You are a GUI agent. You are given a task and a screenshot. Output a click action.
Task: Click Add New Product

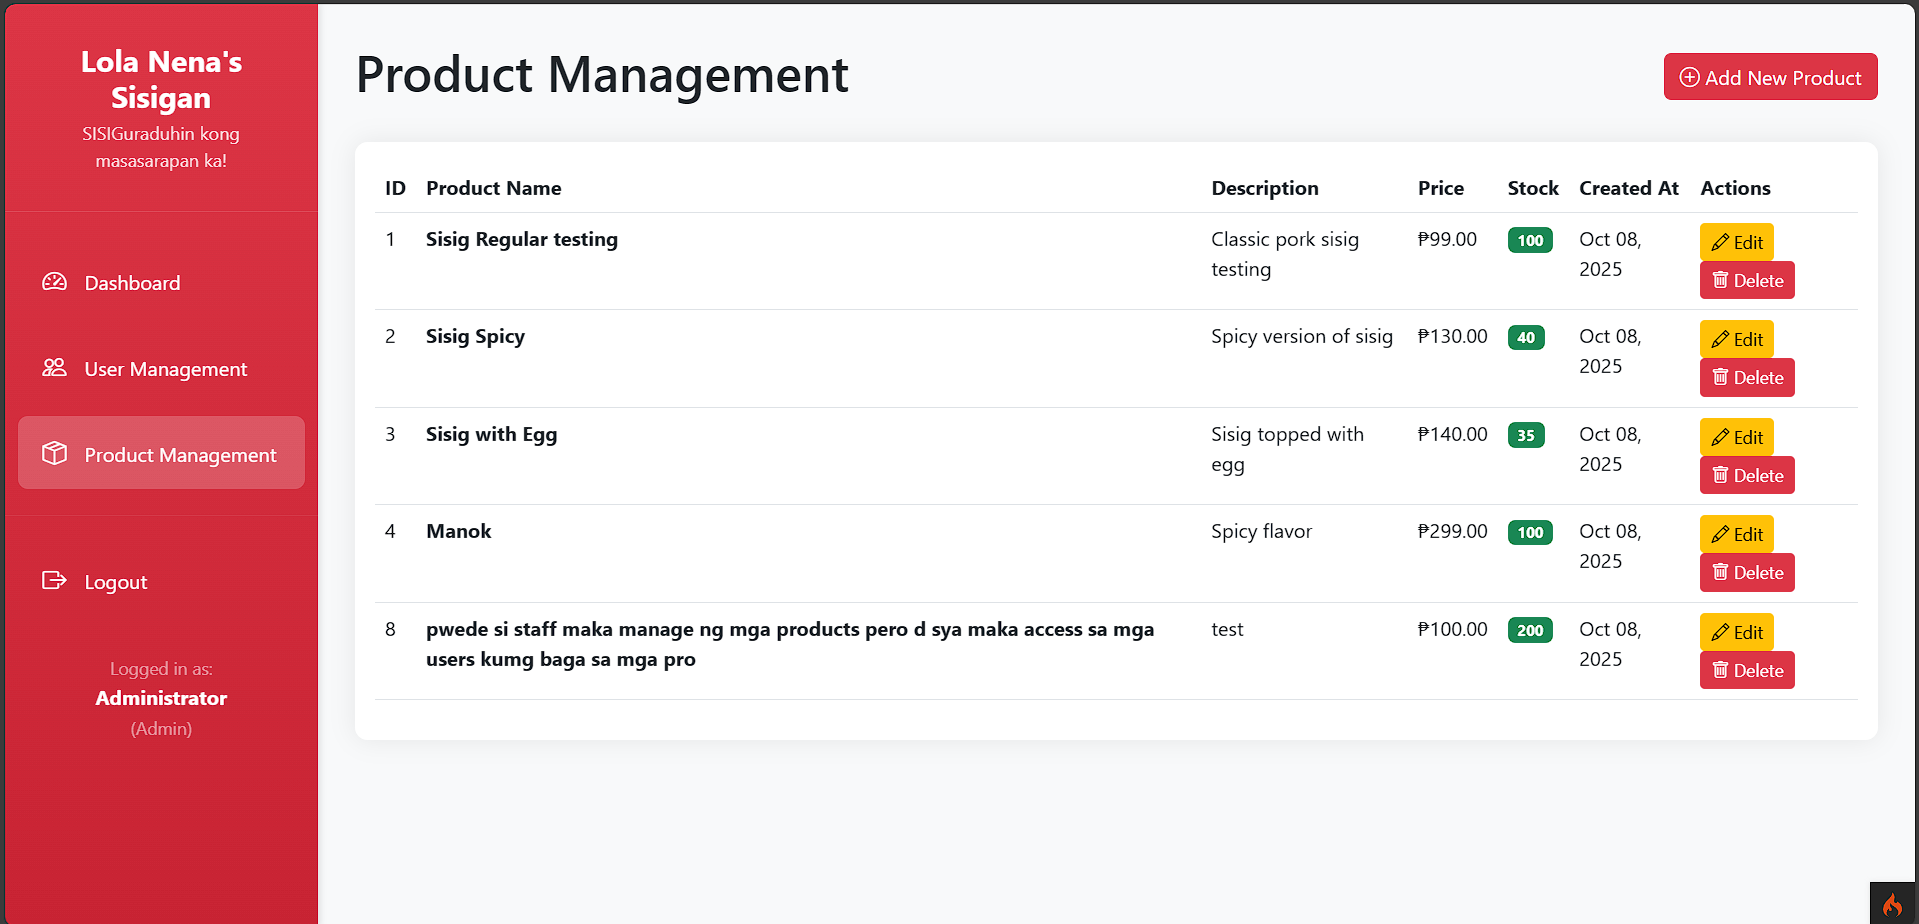[x=1770, y=76]
